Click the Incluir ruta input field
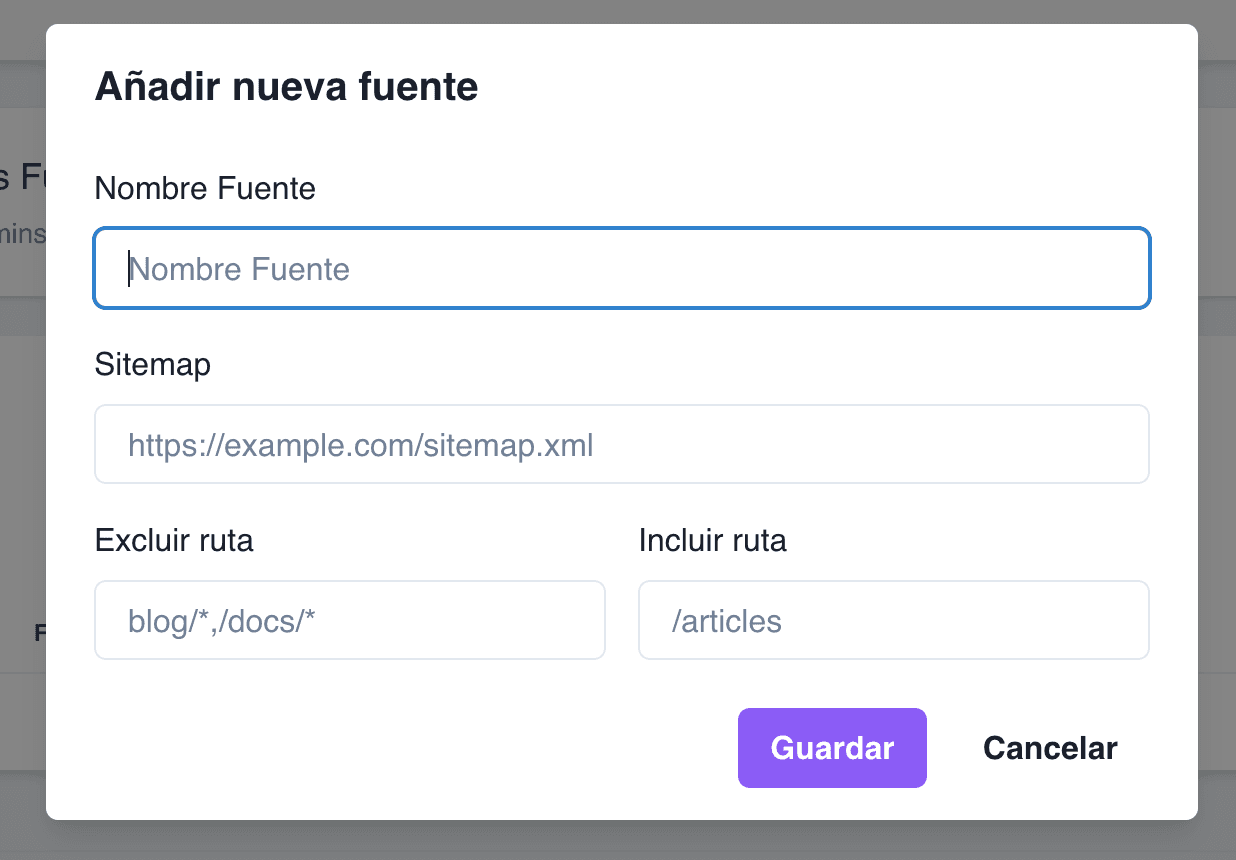 893,620
